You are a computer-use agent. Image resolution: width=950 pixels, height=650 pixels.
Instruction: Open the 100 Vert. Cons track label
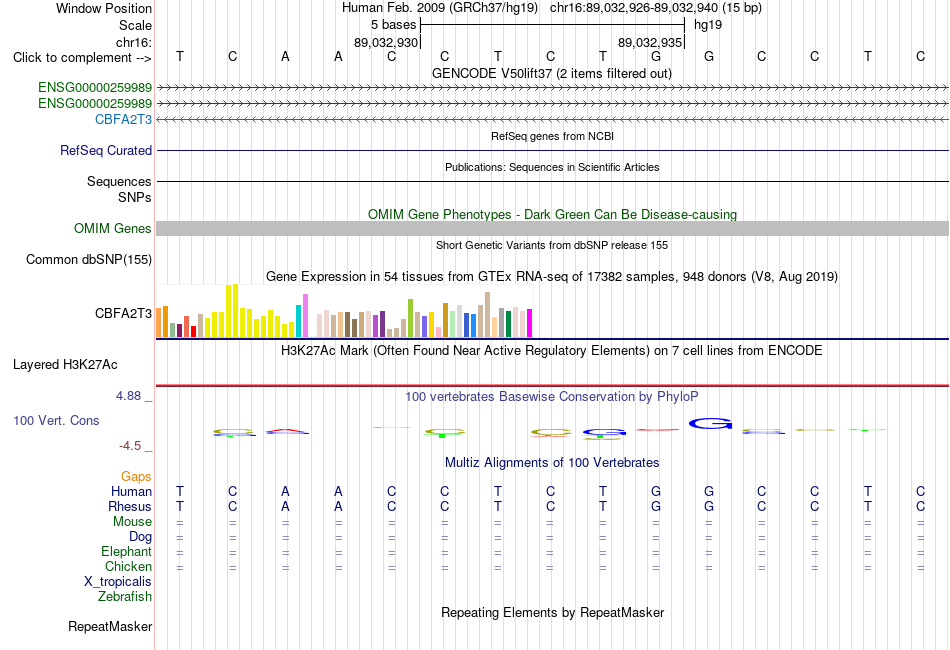tap(56, 420)
